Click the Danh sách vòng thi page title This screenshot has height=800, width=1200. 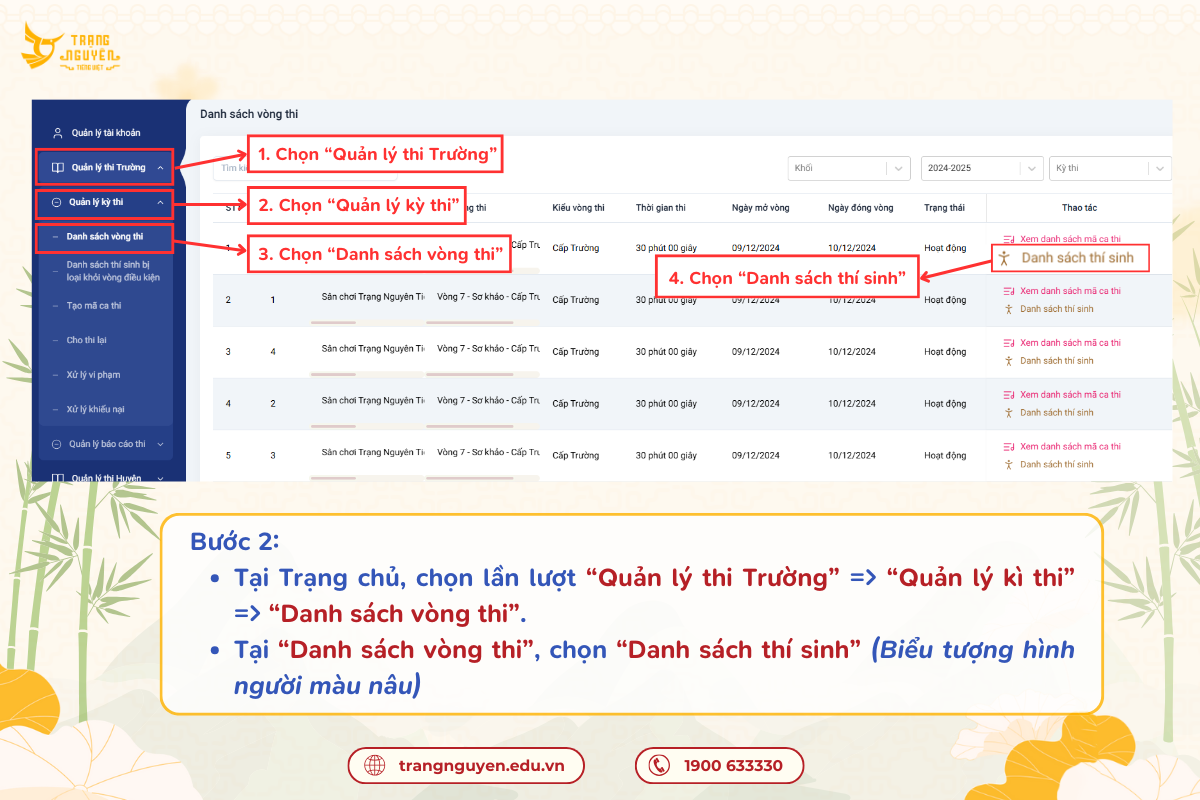(249, 115)
